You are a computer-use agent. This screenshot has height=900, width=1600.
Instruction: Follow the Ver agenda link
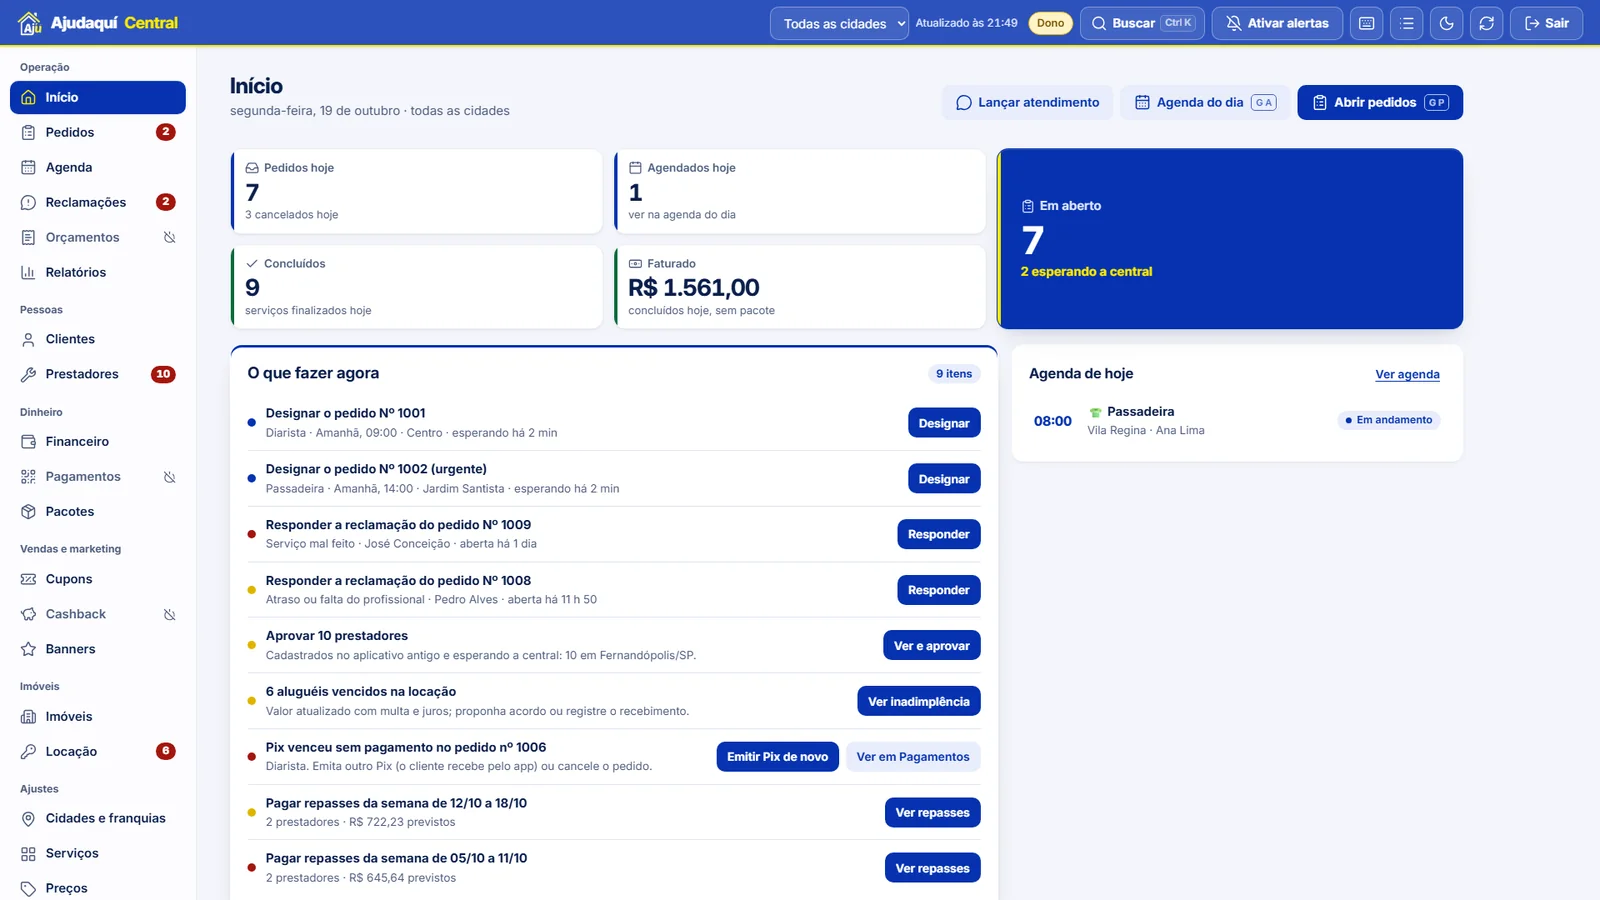pyautogui.click(x=1407, y=374)
